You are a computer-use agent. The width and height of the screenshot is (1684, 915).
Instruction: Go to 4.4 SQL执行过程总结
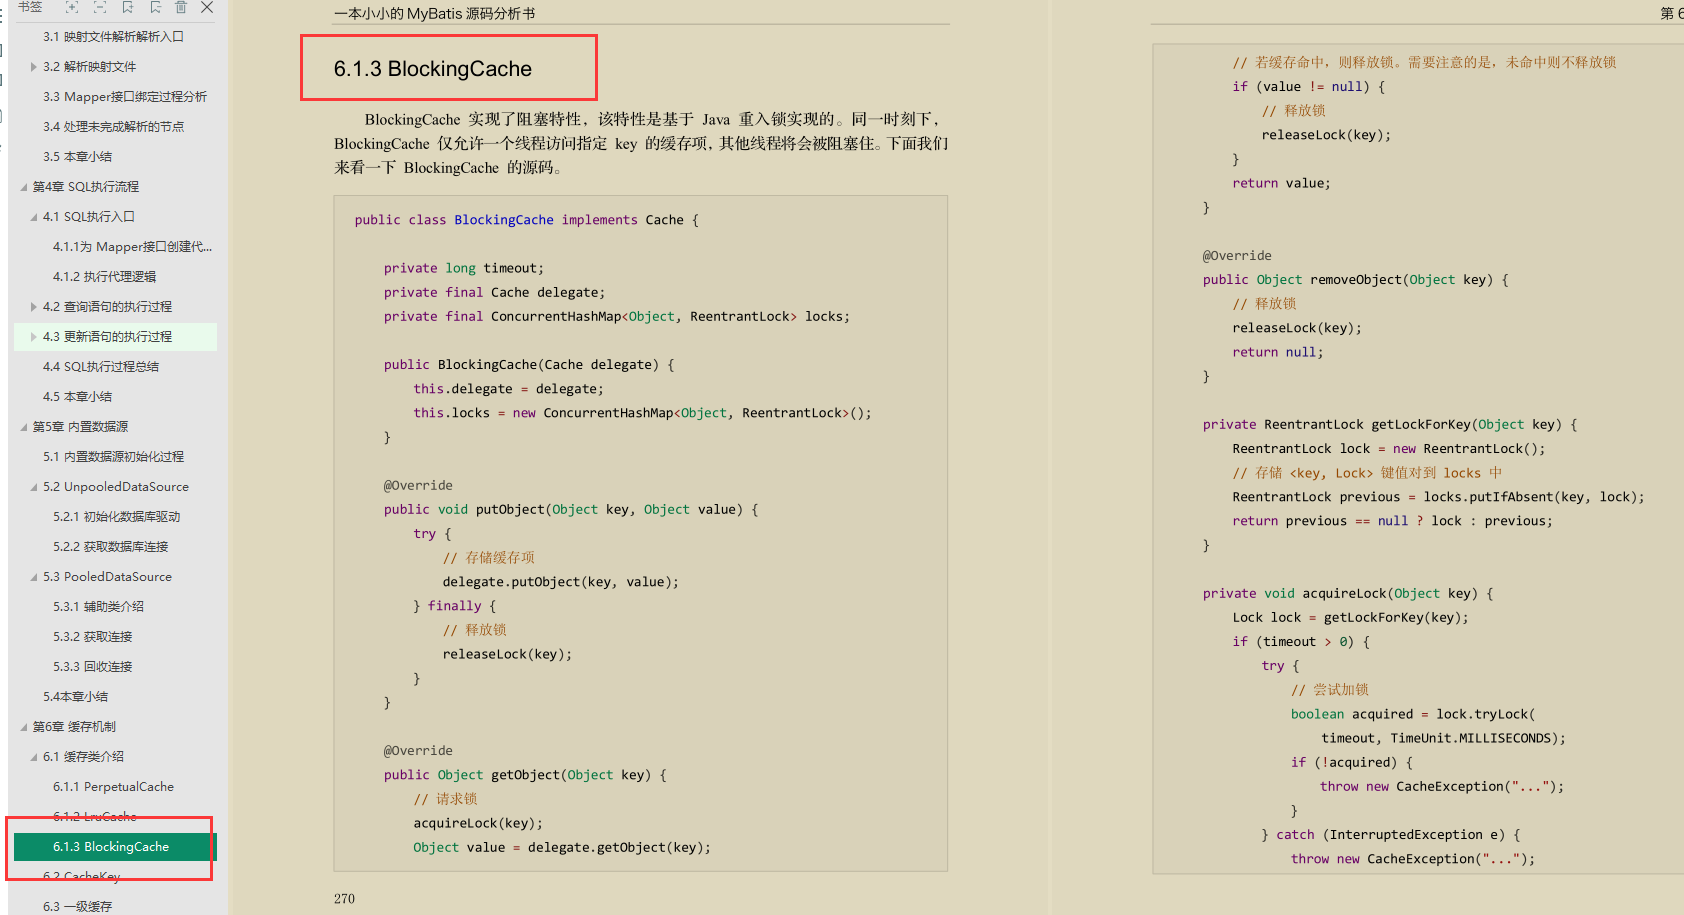[100, 367]
